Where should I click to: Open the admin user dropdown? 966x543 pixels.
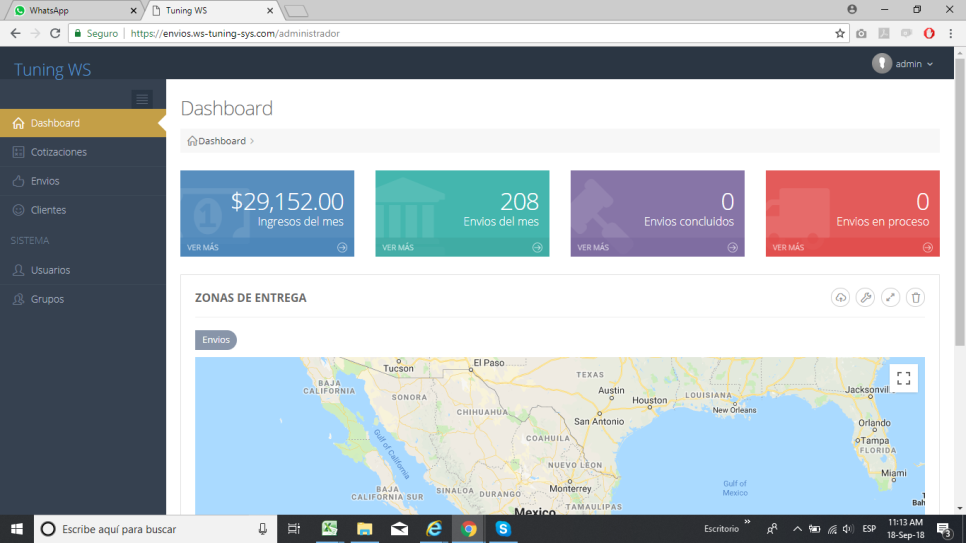coord(904,64)
